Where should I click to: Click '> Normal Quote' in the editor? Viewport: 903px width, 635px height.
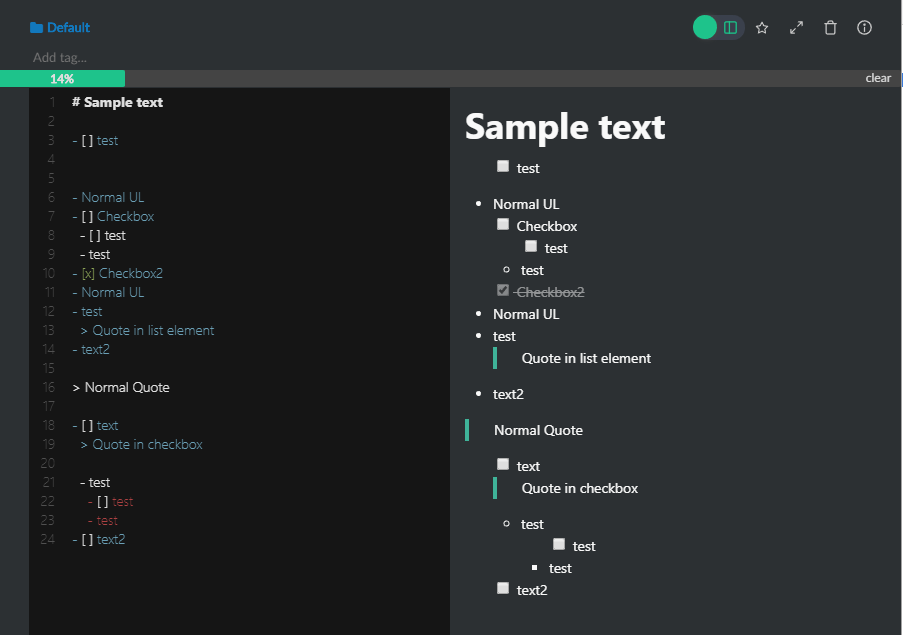coord(121,387)
